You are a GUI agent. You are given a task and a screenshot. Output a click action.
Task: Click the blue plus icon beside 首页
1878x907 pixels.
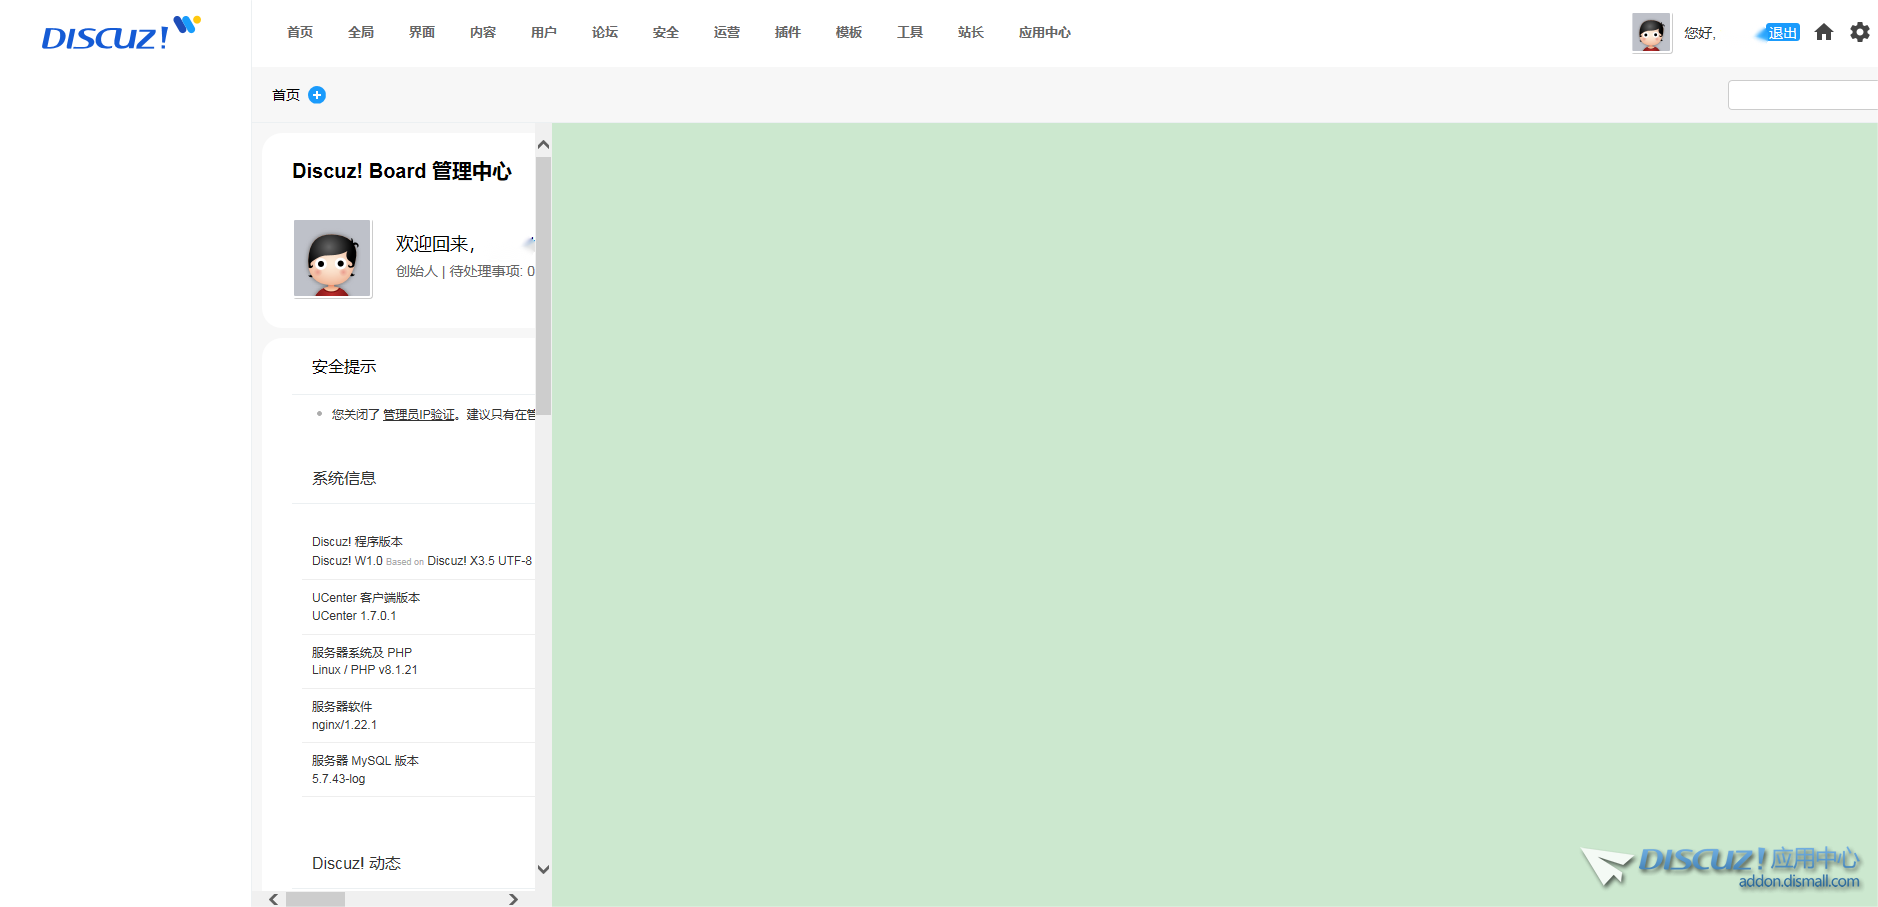tap(317, 95)
